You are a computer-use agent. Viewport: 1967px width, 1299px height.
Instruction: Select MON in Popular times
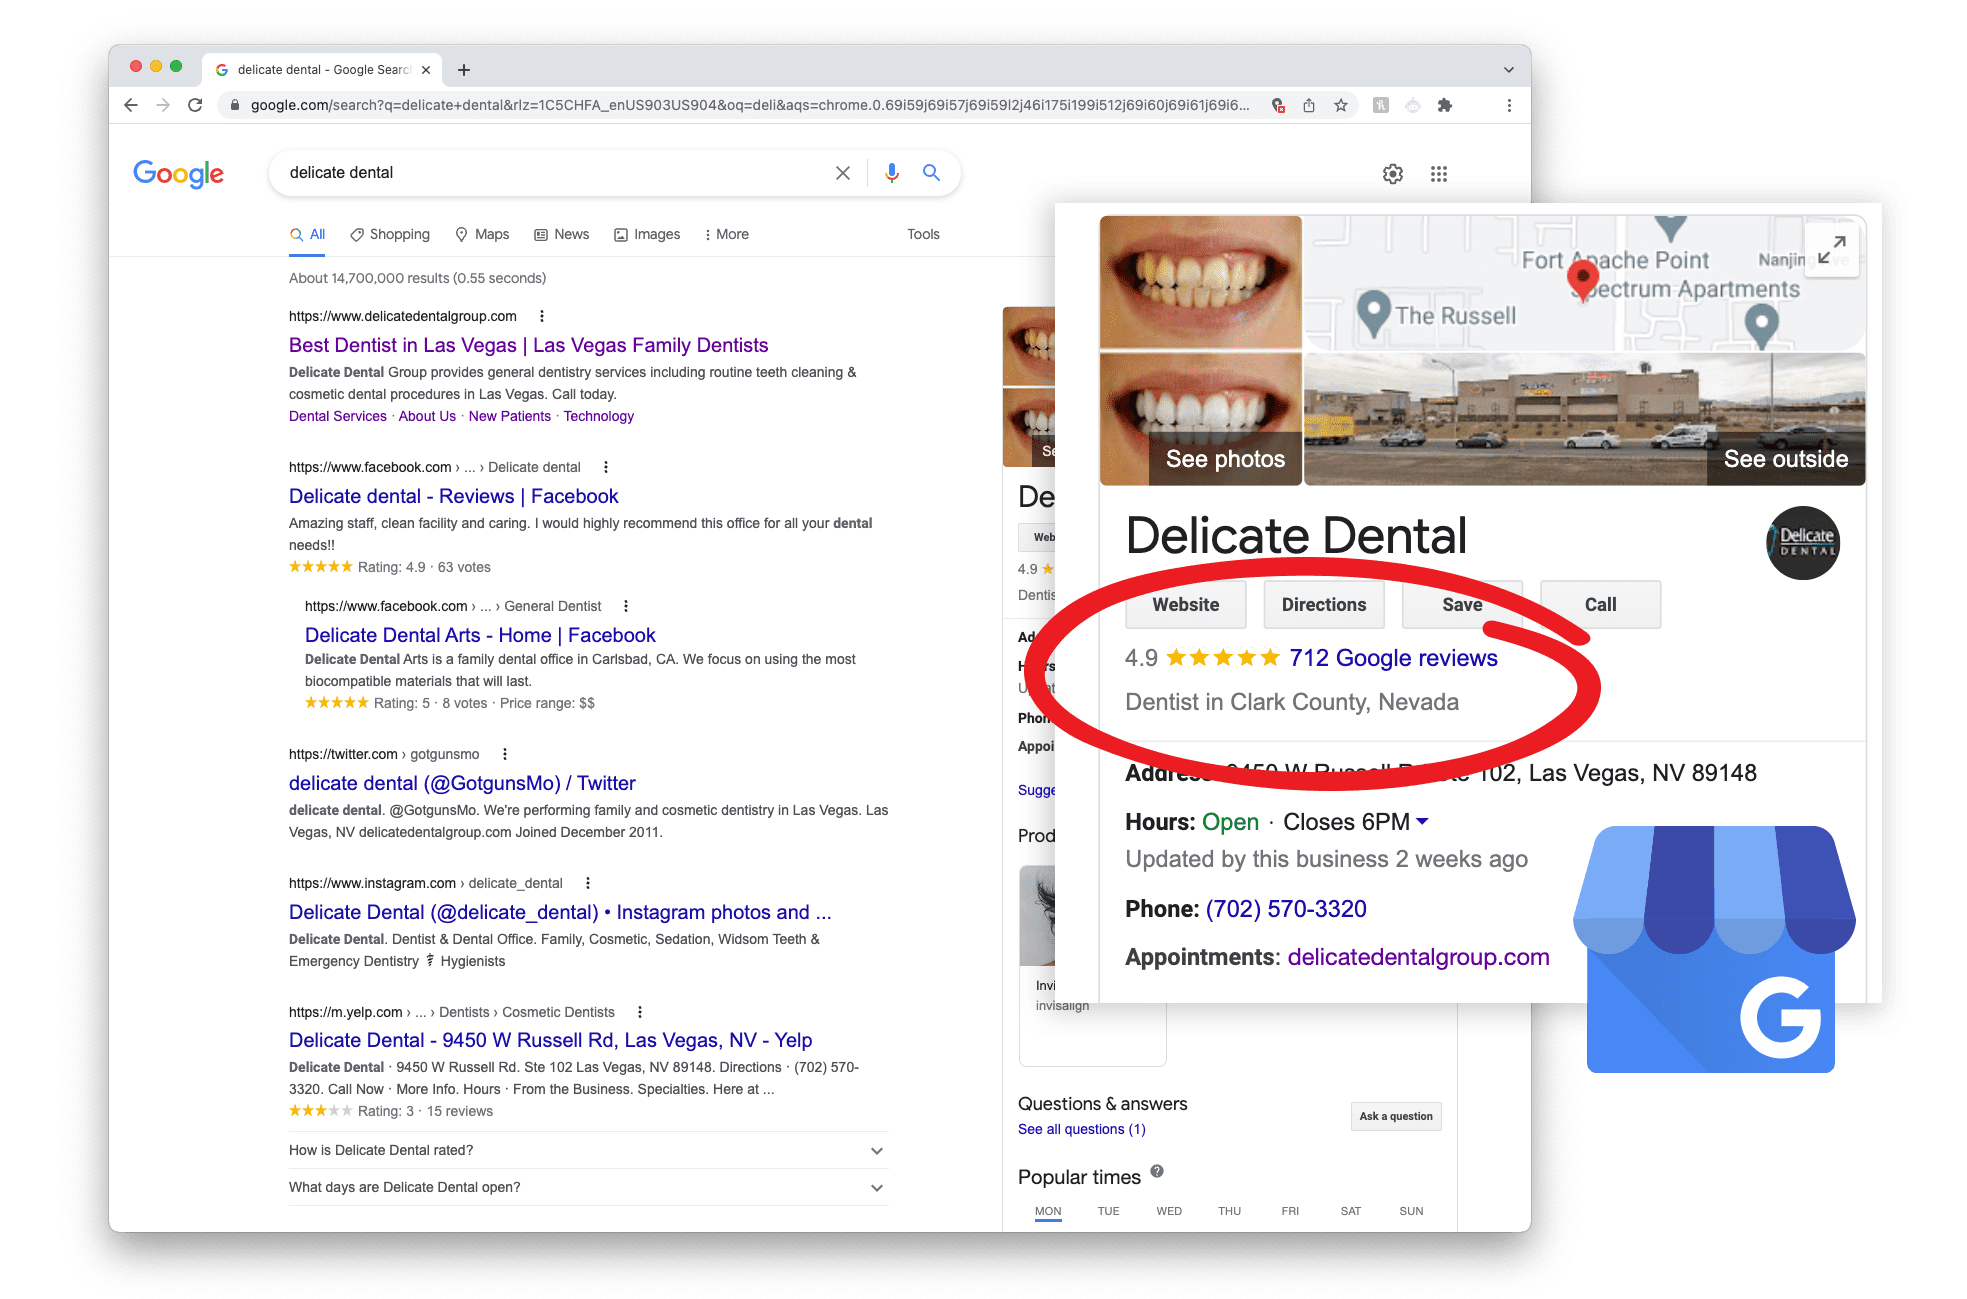pyautogui.click(x=1048, y=1211)
